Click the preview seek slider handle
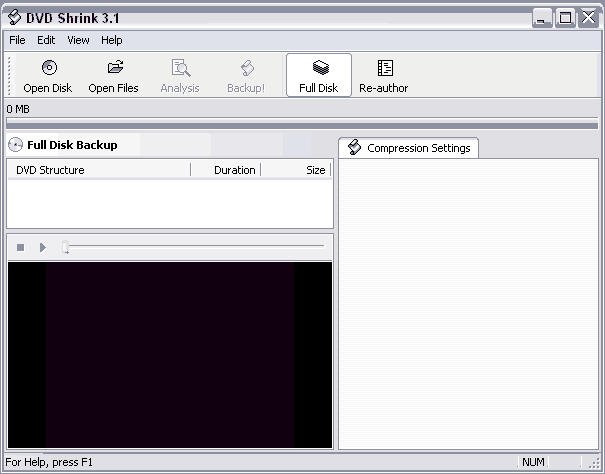605x474 pixels. (66, 247)
